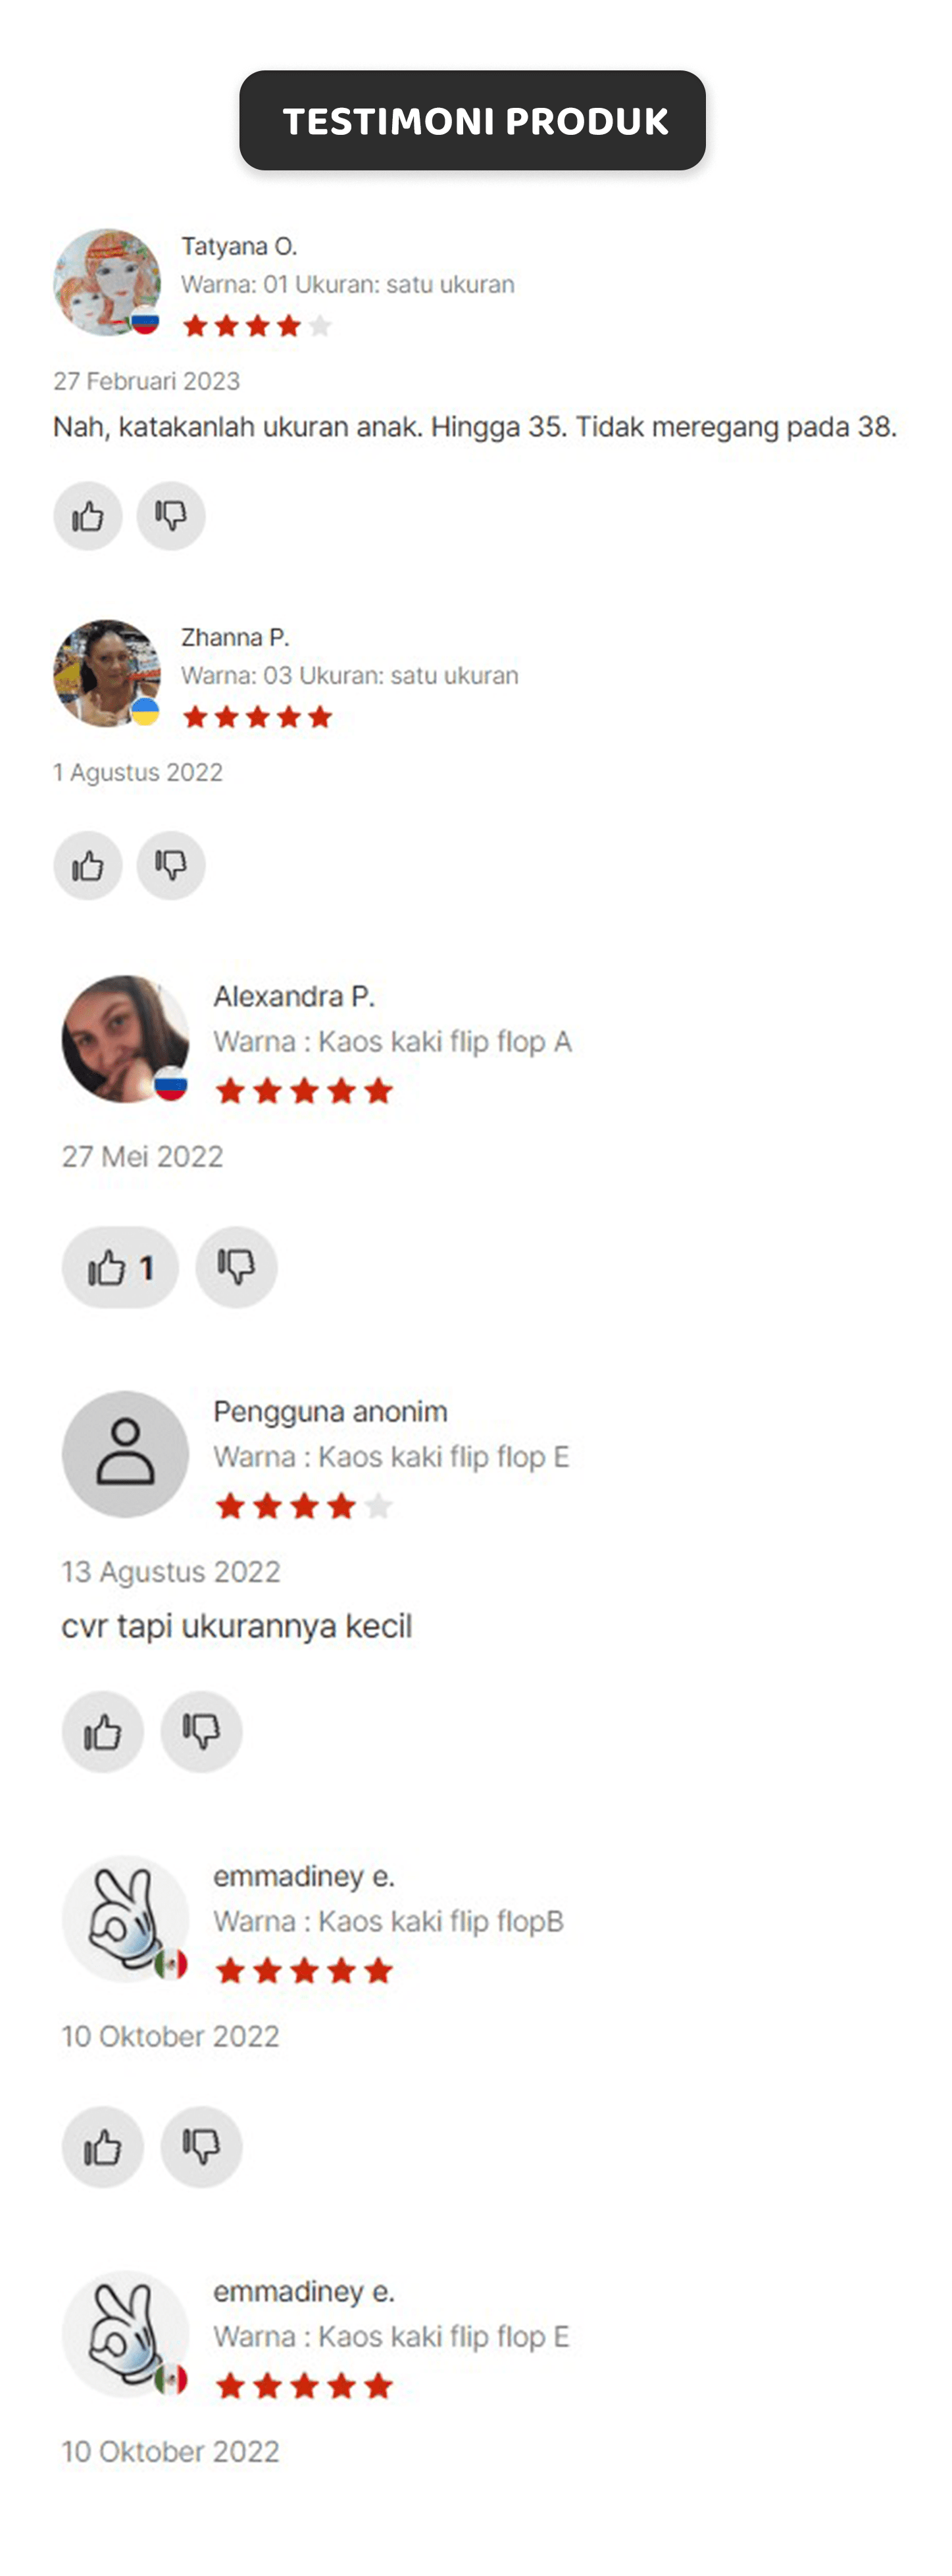View Alexandra P.'s avatar photo

coord(125,1039)
